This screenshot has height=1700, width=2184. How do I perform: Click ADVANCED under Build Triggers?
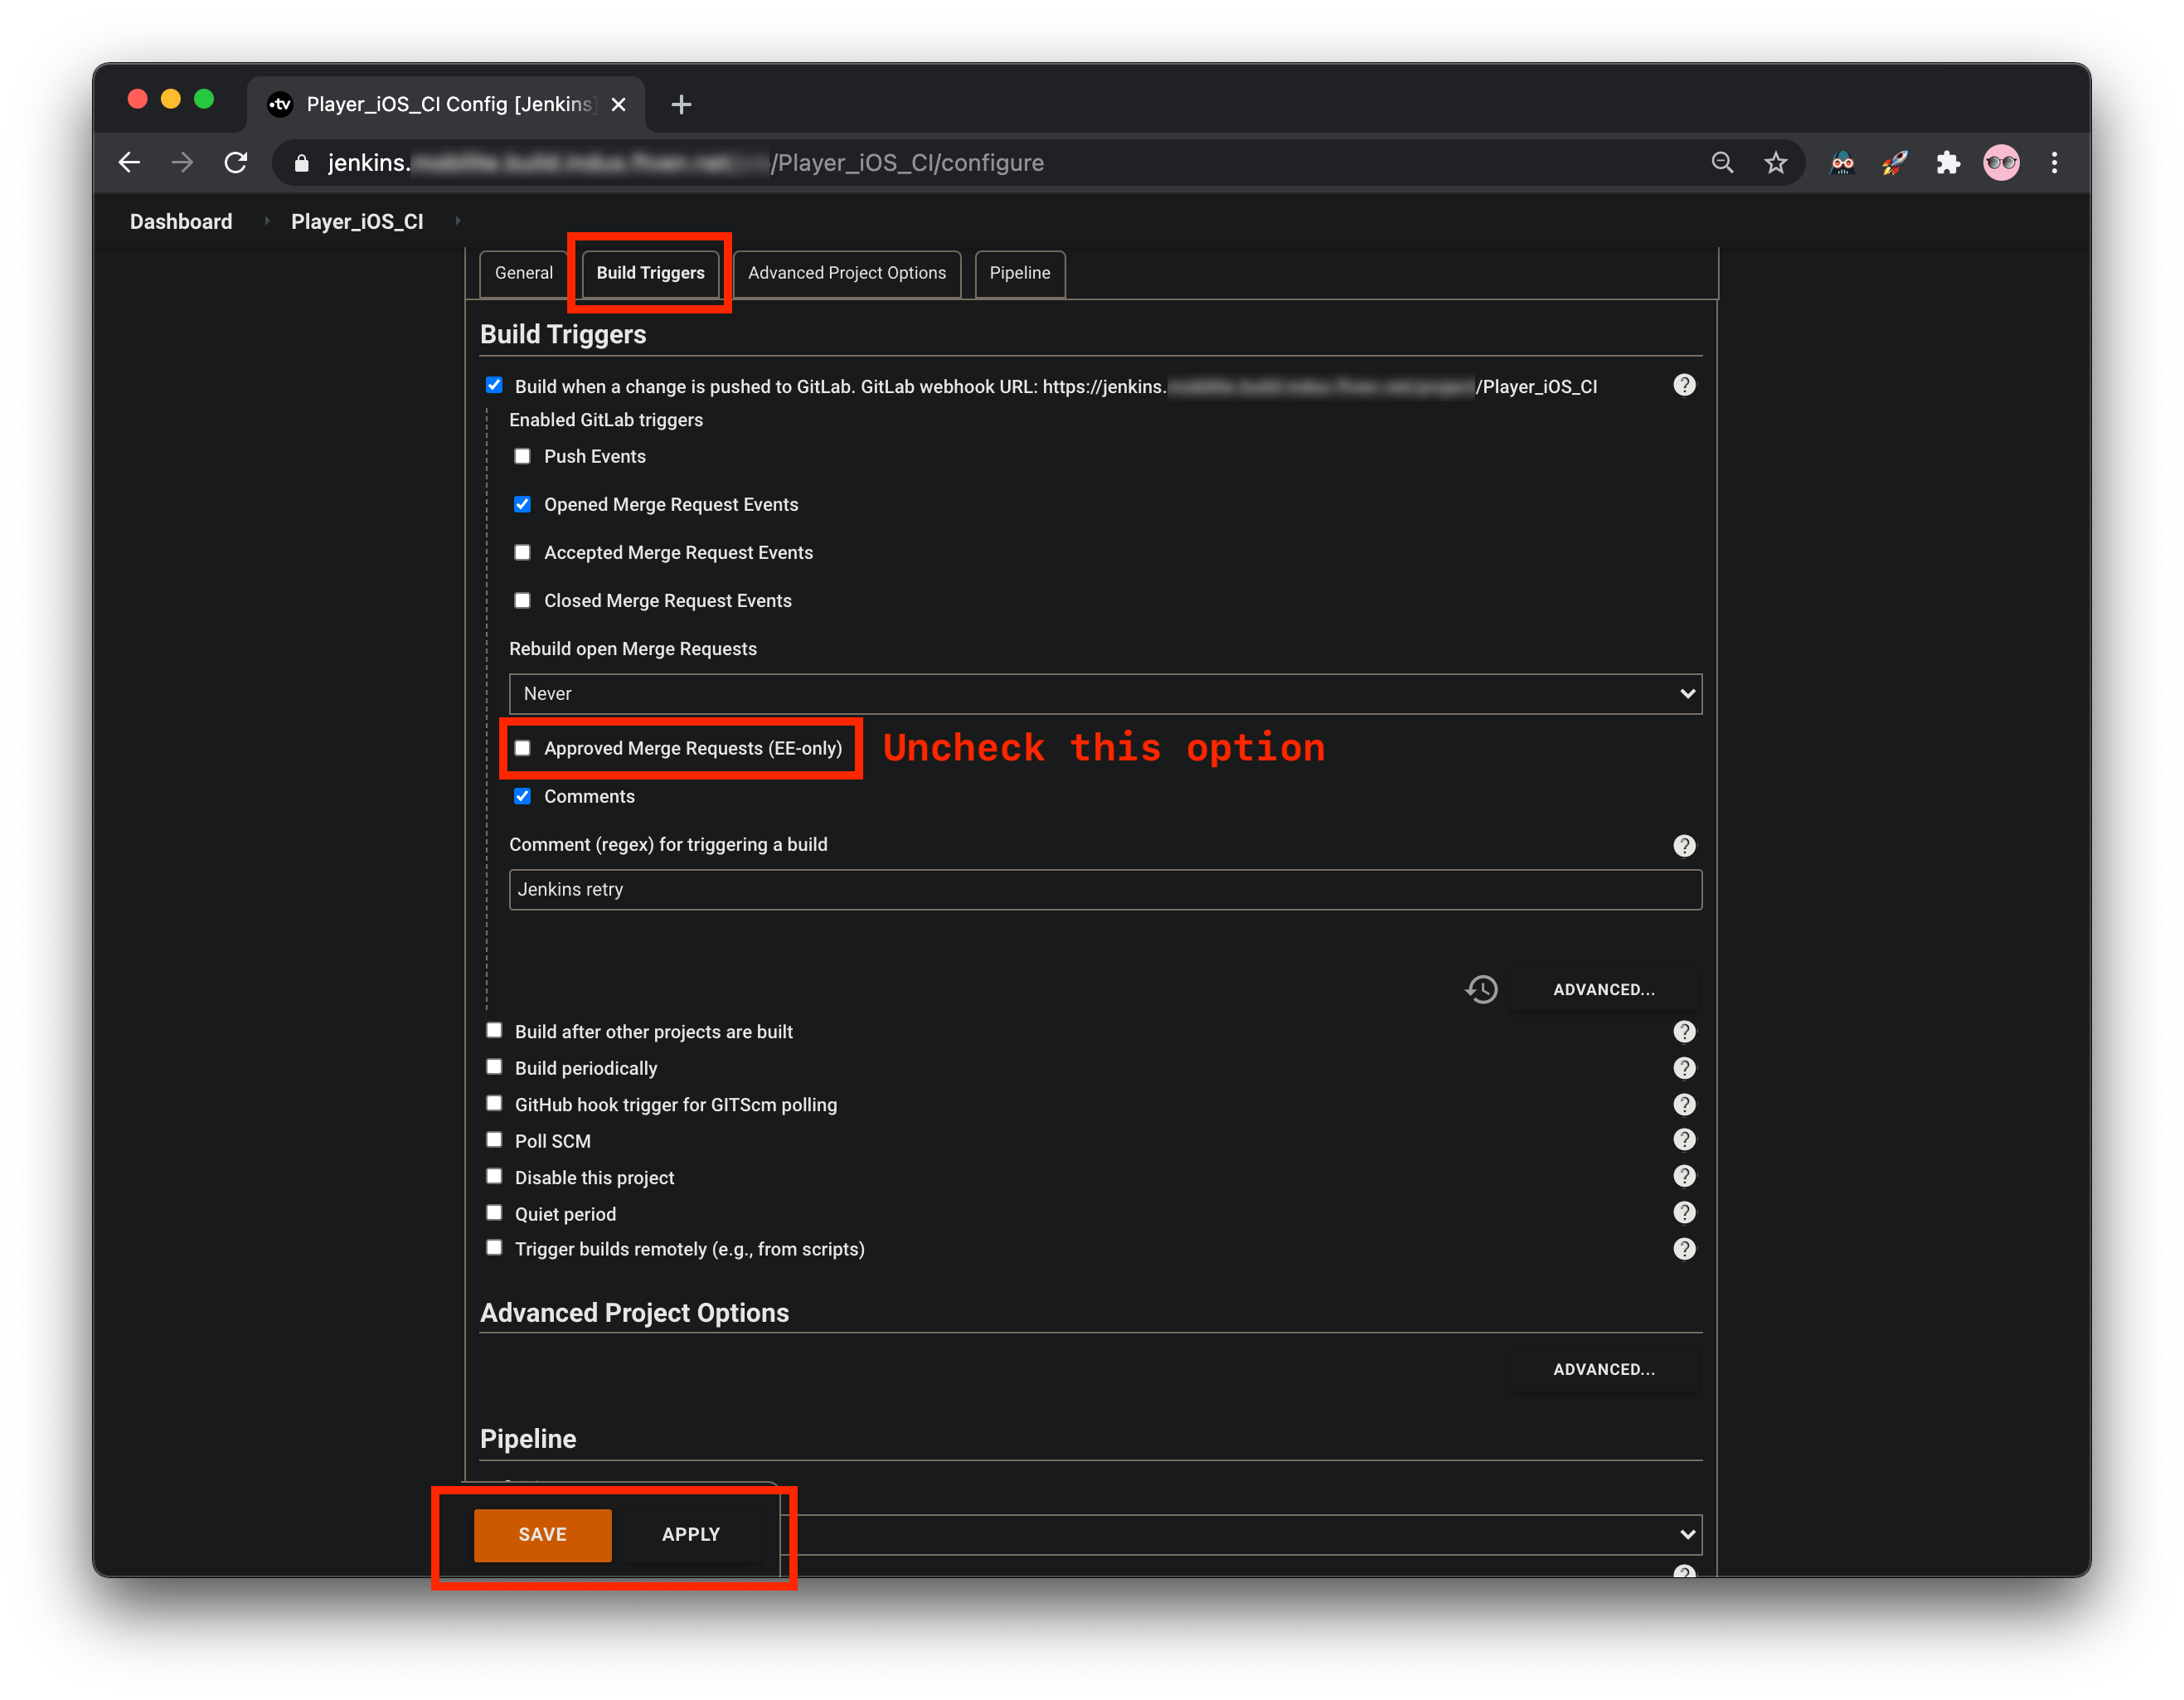[x=1603, y=989]
